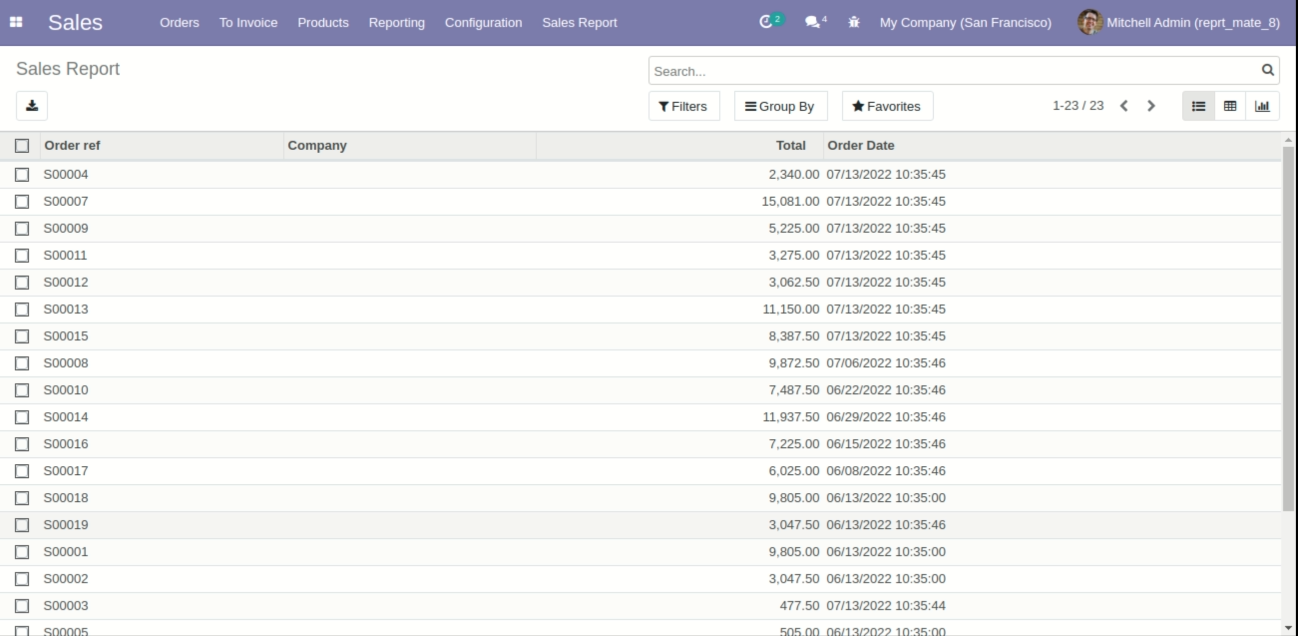Screen dimensions: 1298x636
Task: Click the download export icon
Action: coord(32,105)
